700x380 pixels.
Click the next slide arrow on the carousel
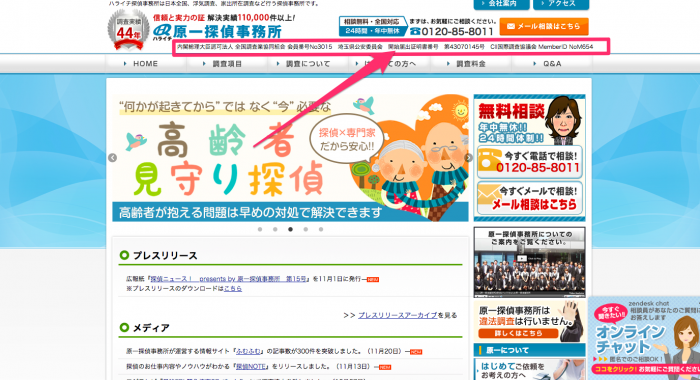coord(468,158)
